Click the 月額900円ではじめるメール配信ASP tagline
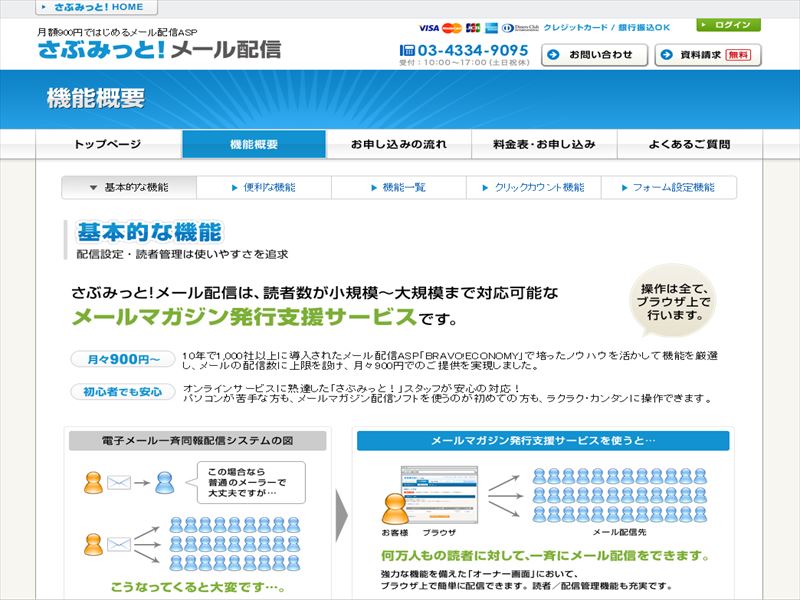 tap(117, 32)
